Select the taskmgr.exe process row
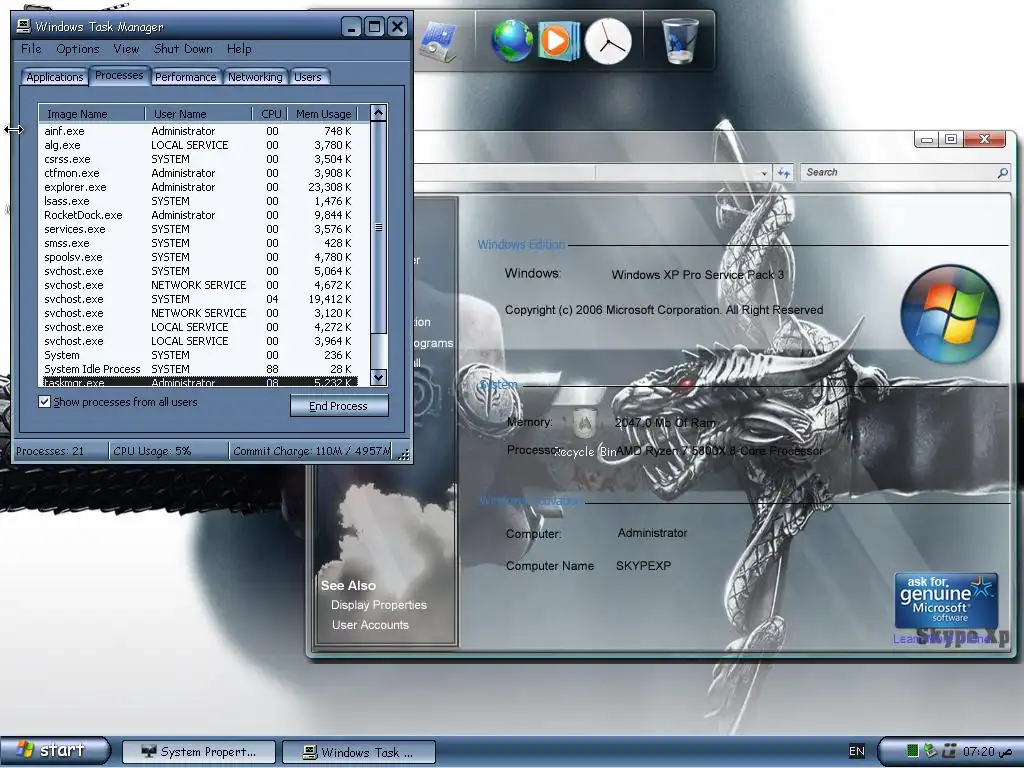Viewport: 1024px width, 768px height. 200,381
